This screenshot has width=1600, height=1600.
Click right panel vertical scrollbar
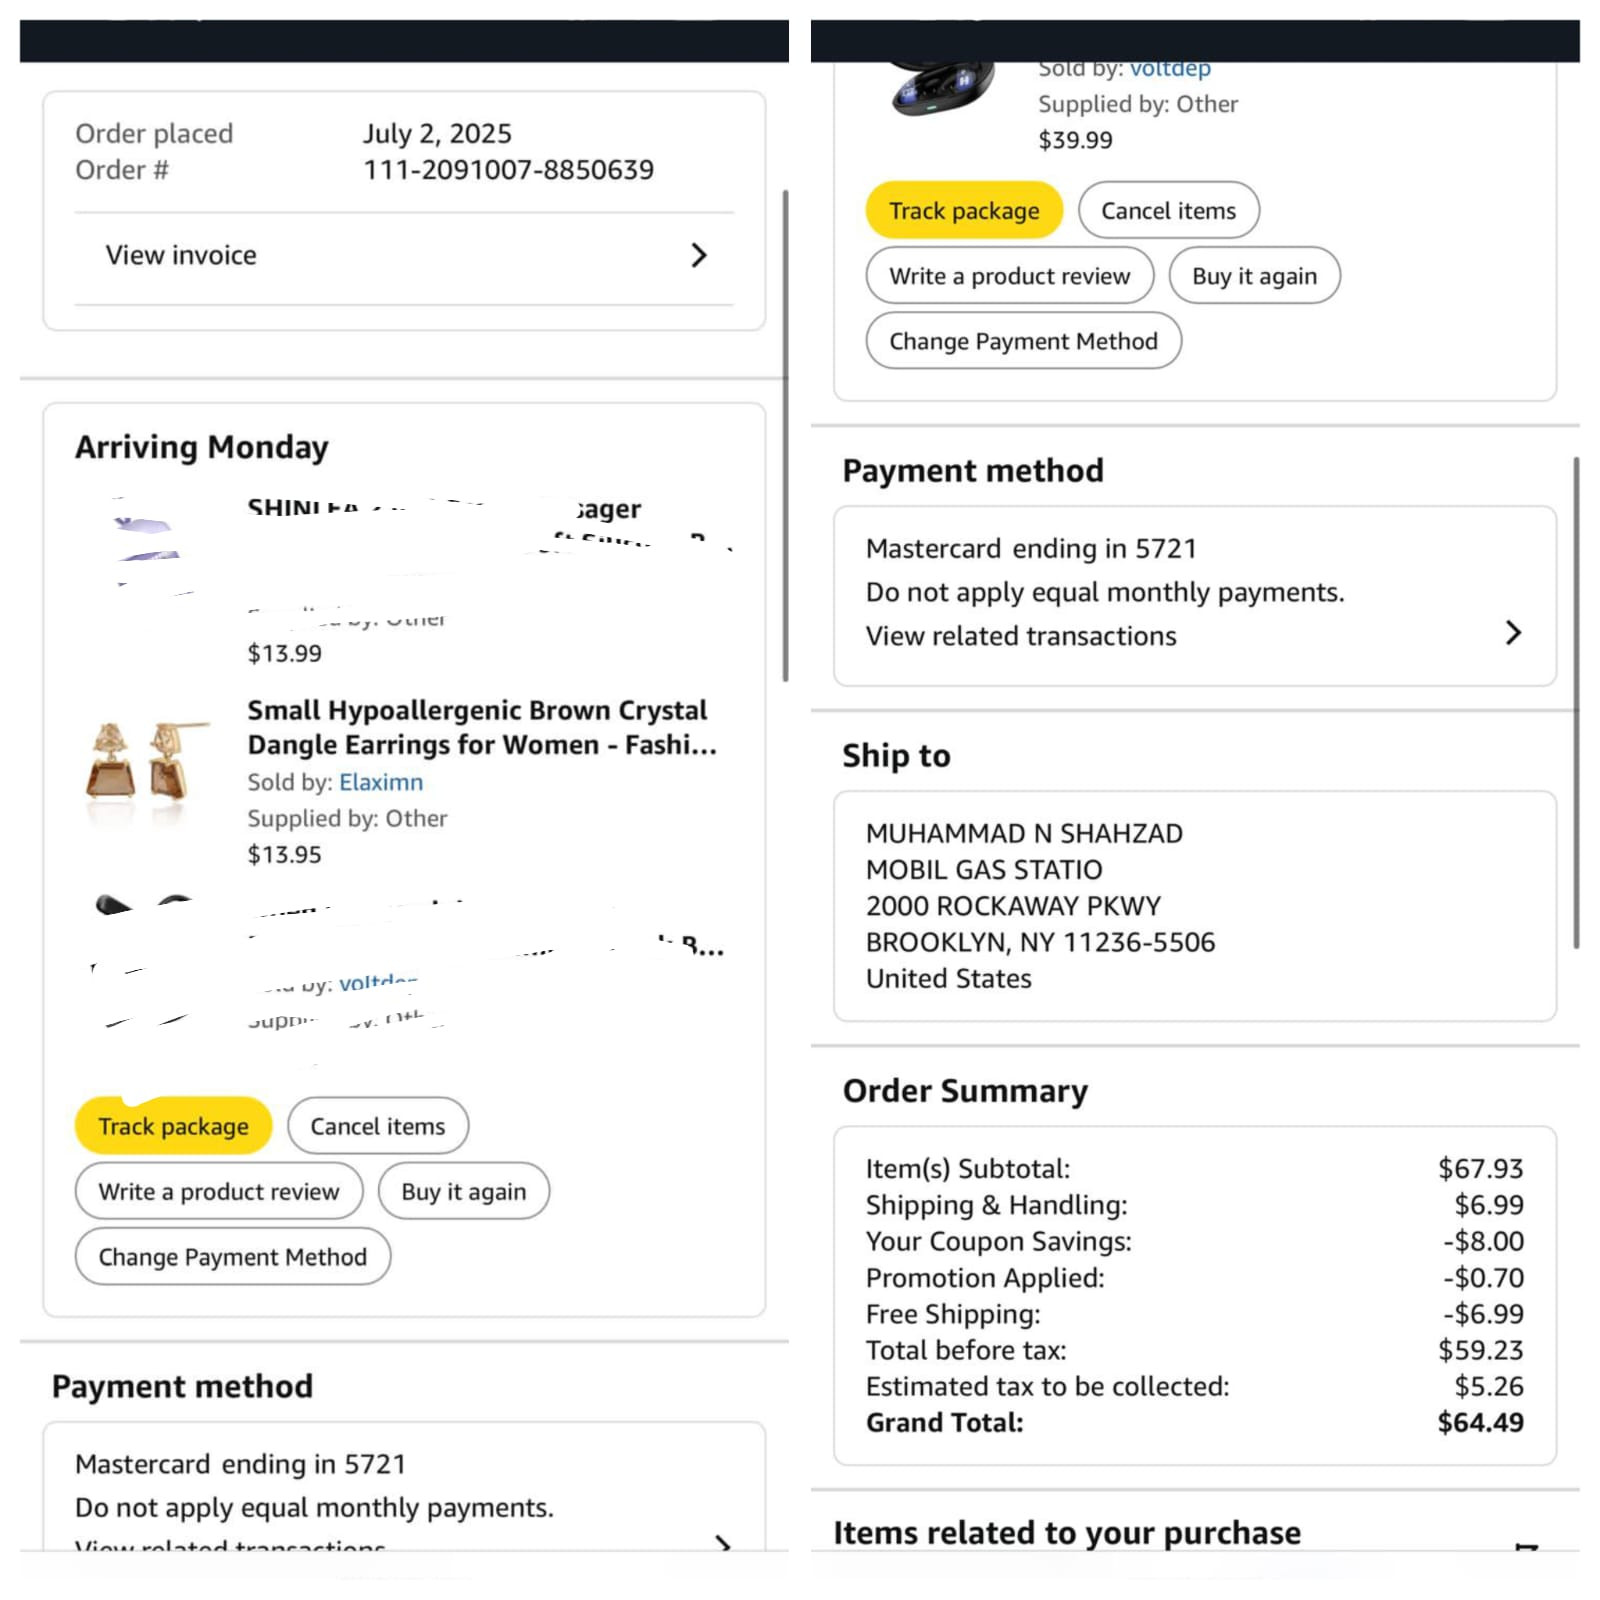tap(1576, 702)
